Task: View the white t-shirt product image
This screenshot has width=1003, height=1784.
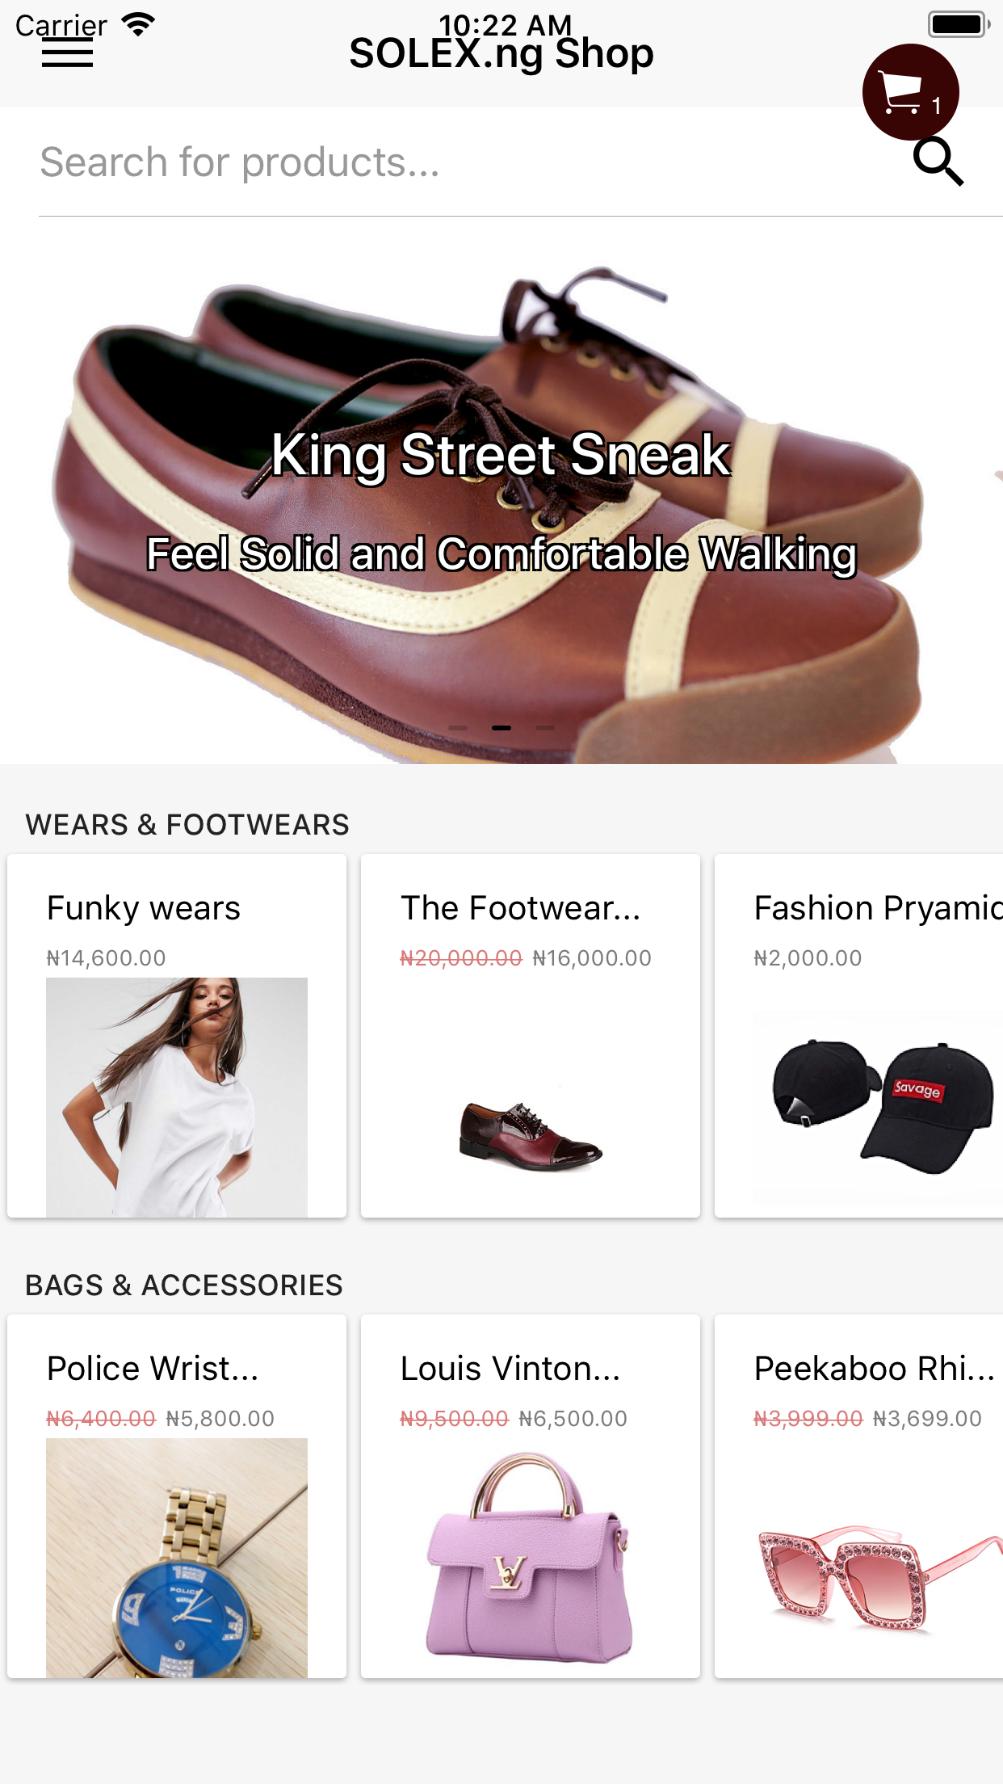Action: (x=177, y=1097)
